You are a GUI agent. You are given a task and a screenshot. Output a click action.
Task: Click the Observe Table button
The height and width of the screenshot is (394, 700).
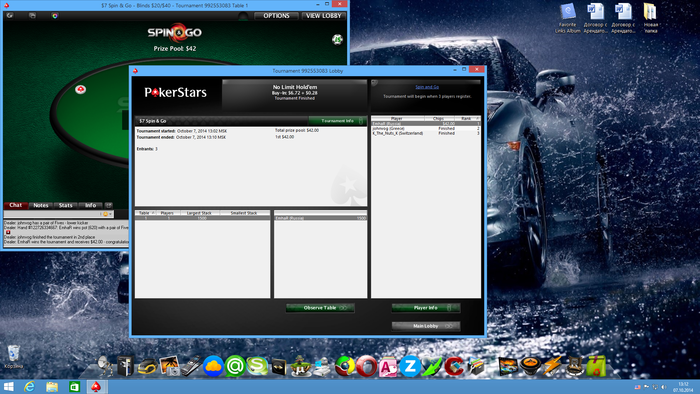tap(320, 308)
